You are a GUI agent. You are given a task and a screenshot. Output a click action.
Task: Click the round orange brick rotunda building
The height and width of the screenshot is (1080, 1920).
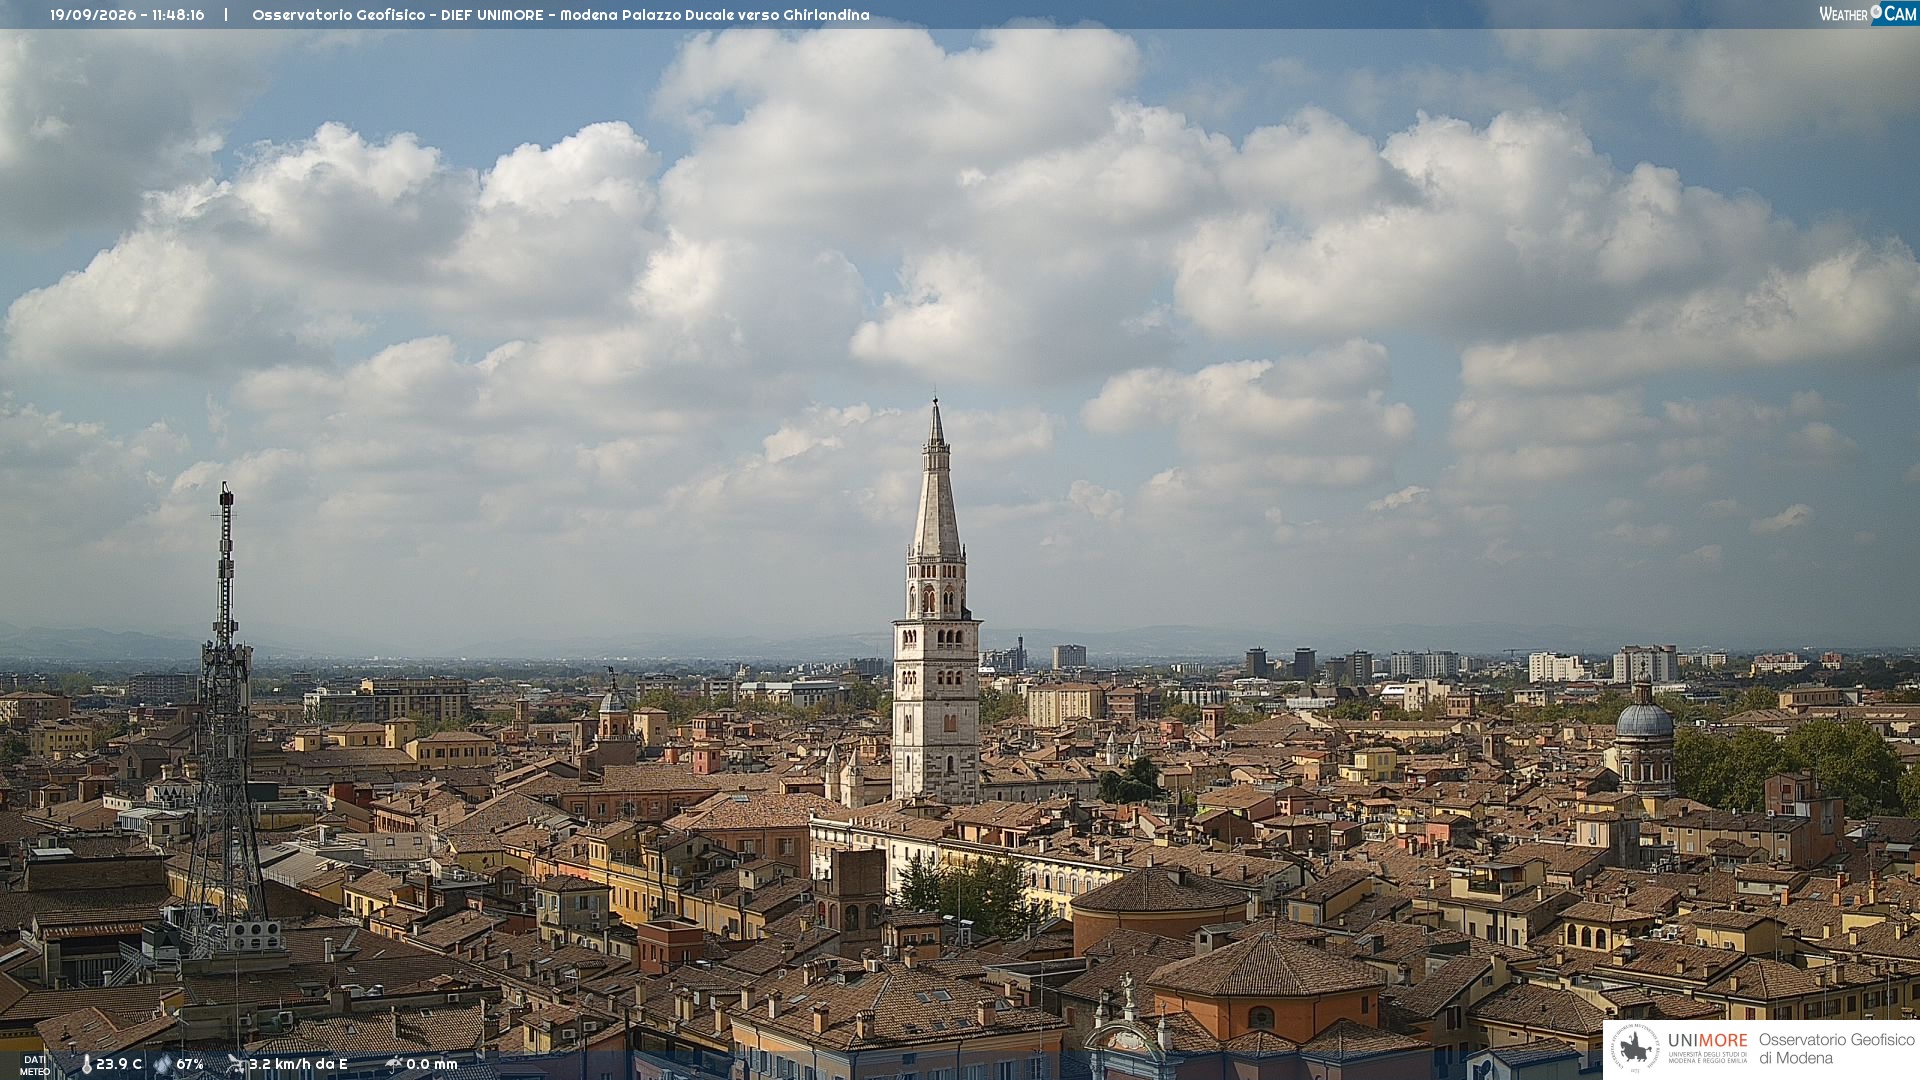pyautogui.click(x=1160, y=908)
